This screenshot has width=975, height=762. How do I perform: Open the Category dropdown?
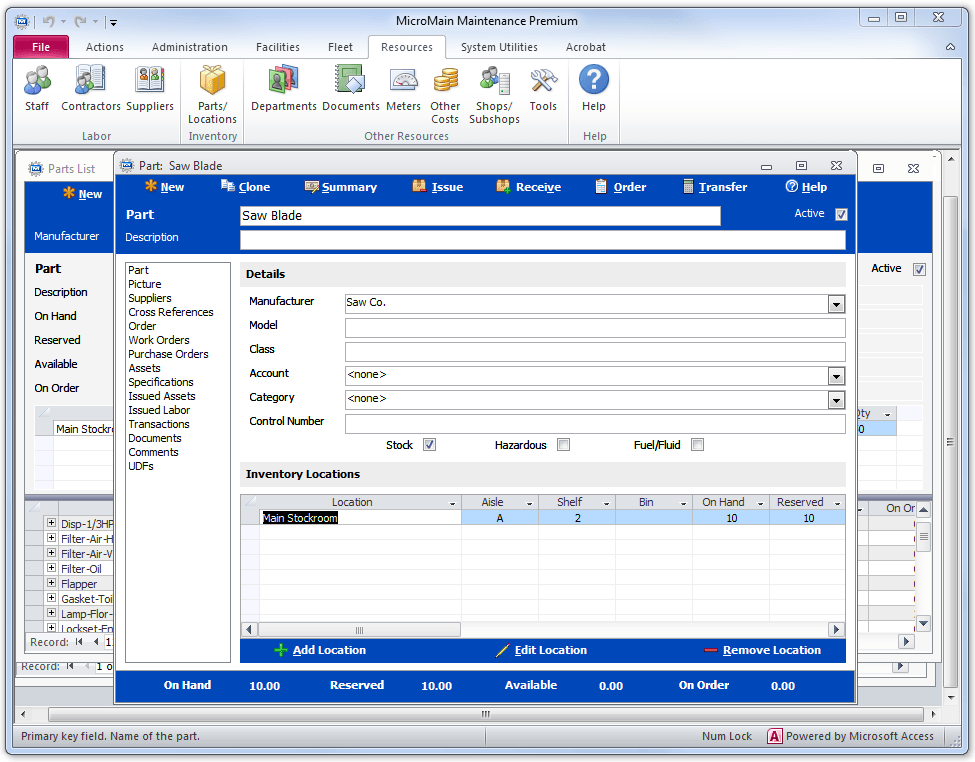pyautogui.click(x=835, y=399)
